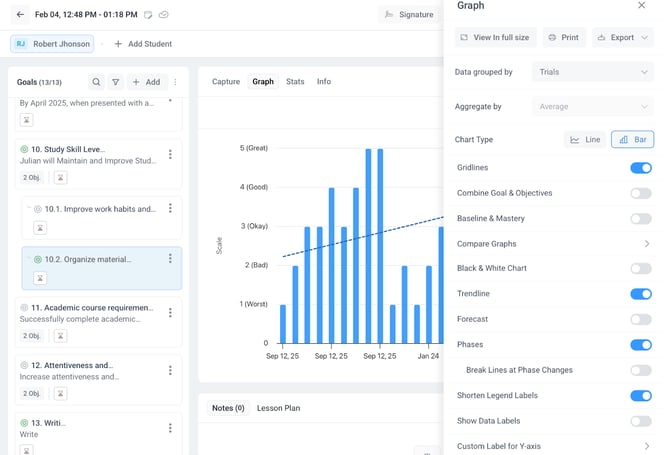Open the goals filter icon

click(x=116, y=82)
